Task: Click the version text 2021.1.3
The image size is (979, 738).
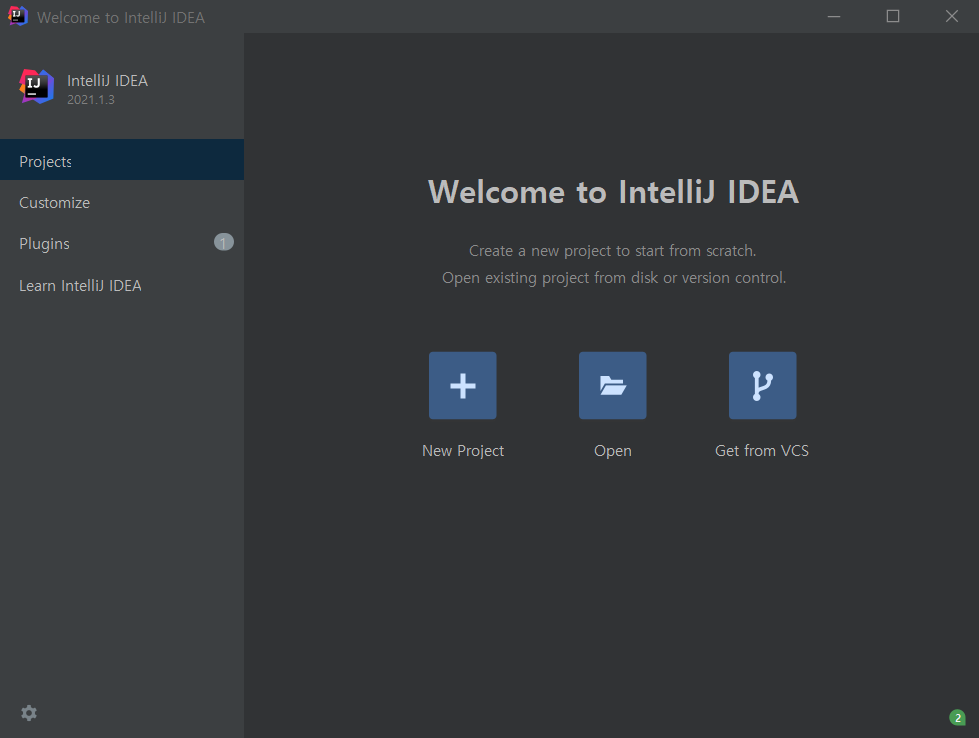Action: [91, 100]
